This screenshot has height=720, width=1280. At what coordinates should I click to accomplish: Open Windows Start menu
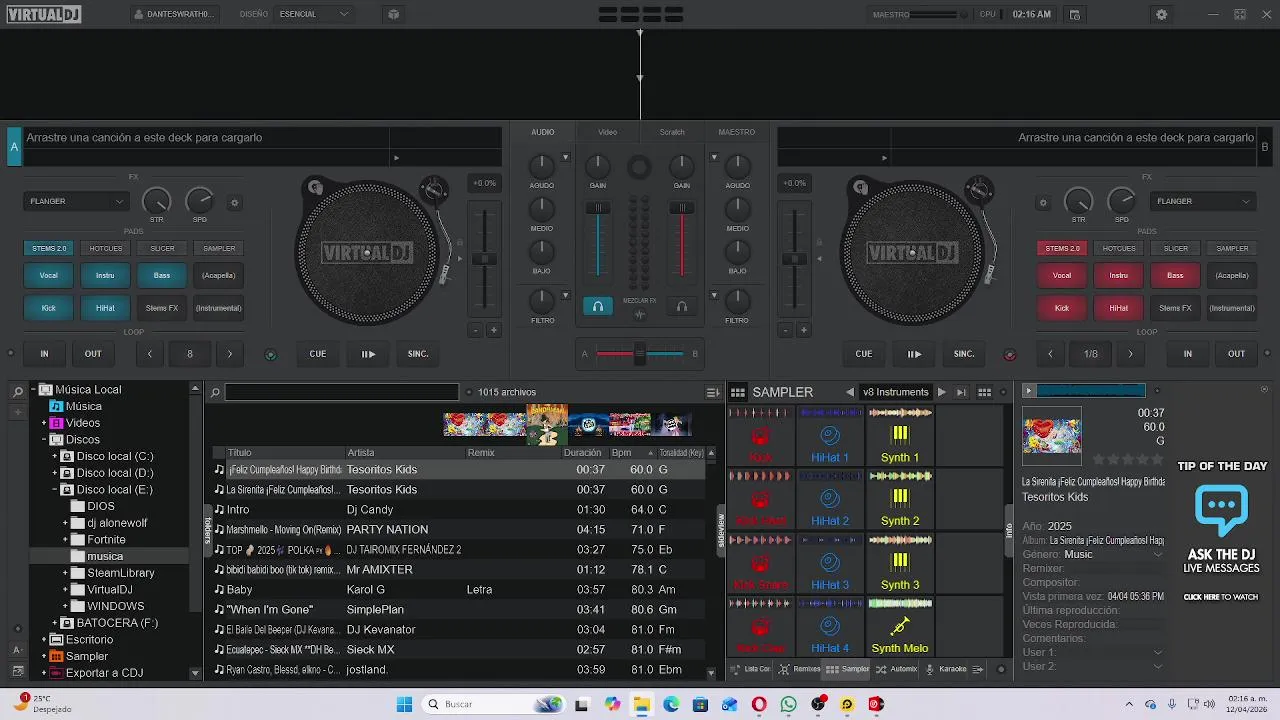(x=404, y=705)
